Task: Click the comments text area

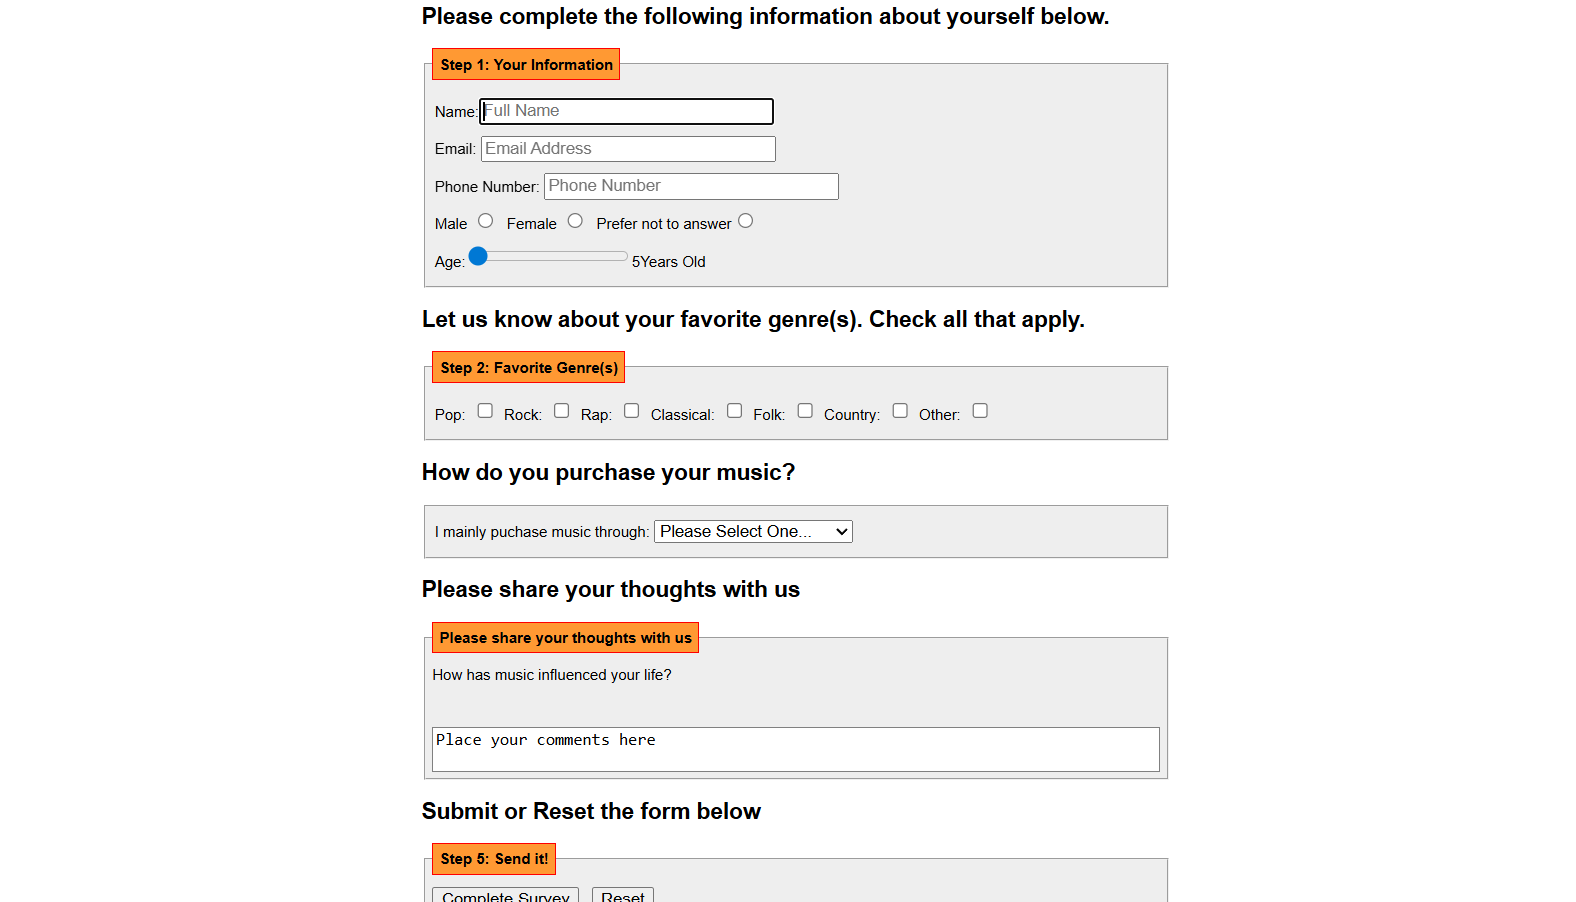Action: (795, 749)
